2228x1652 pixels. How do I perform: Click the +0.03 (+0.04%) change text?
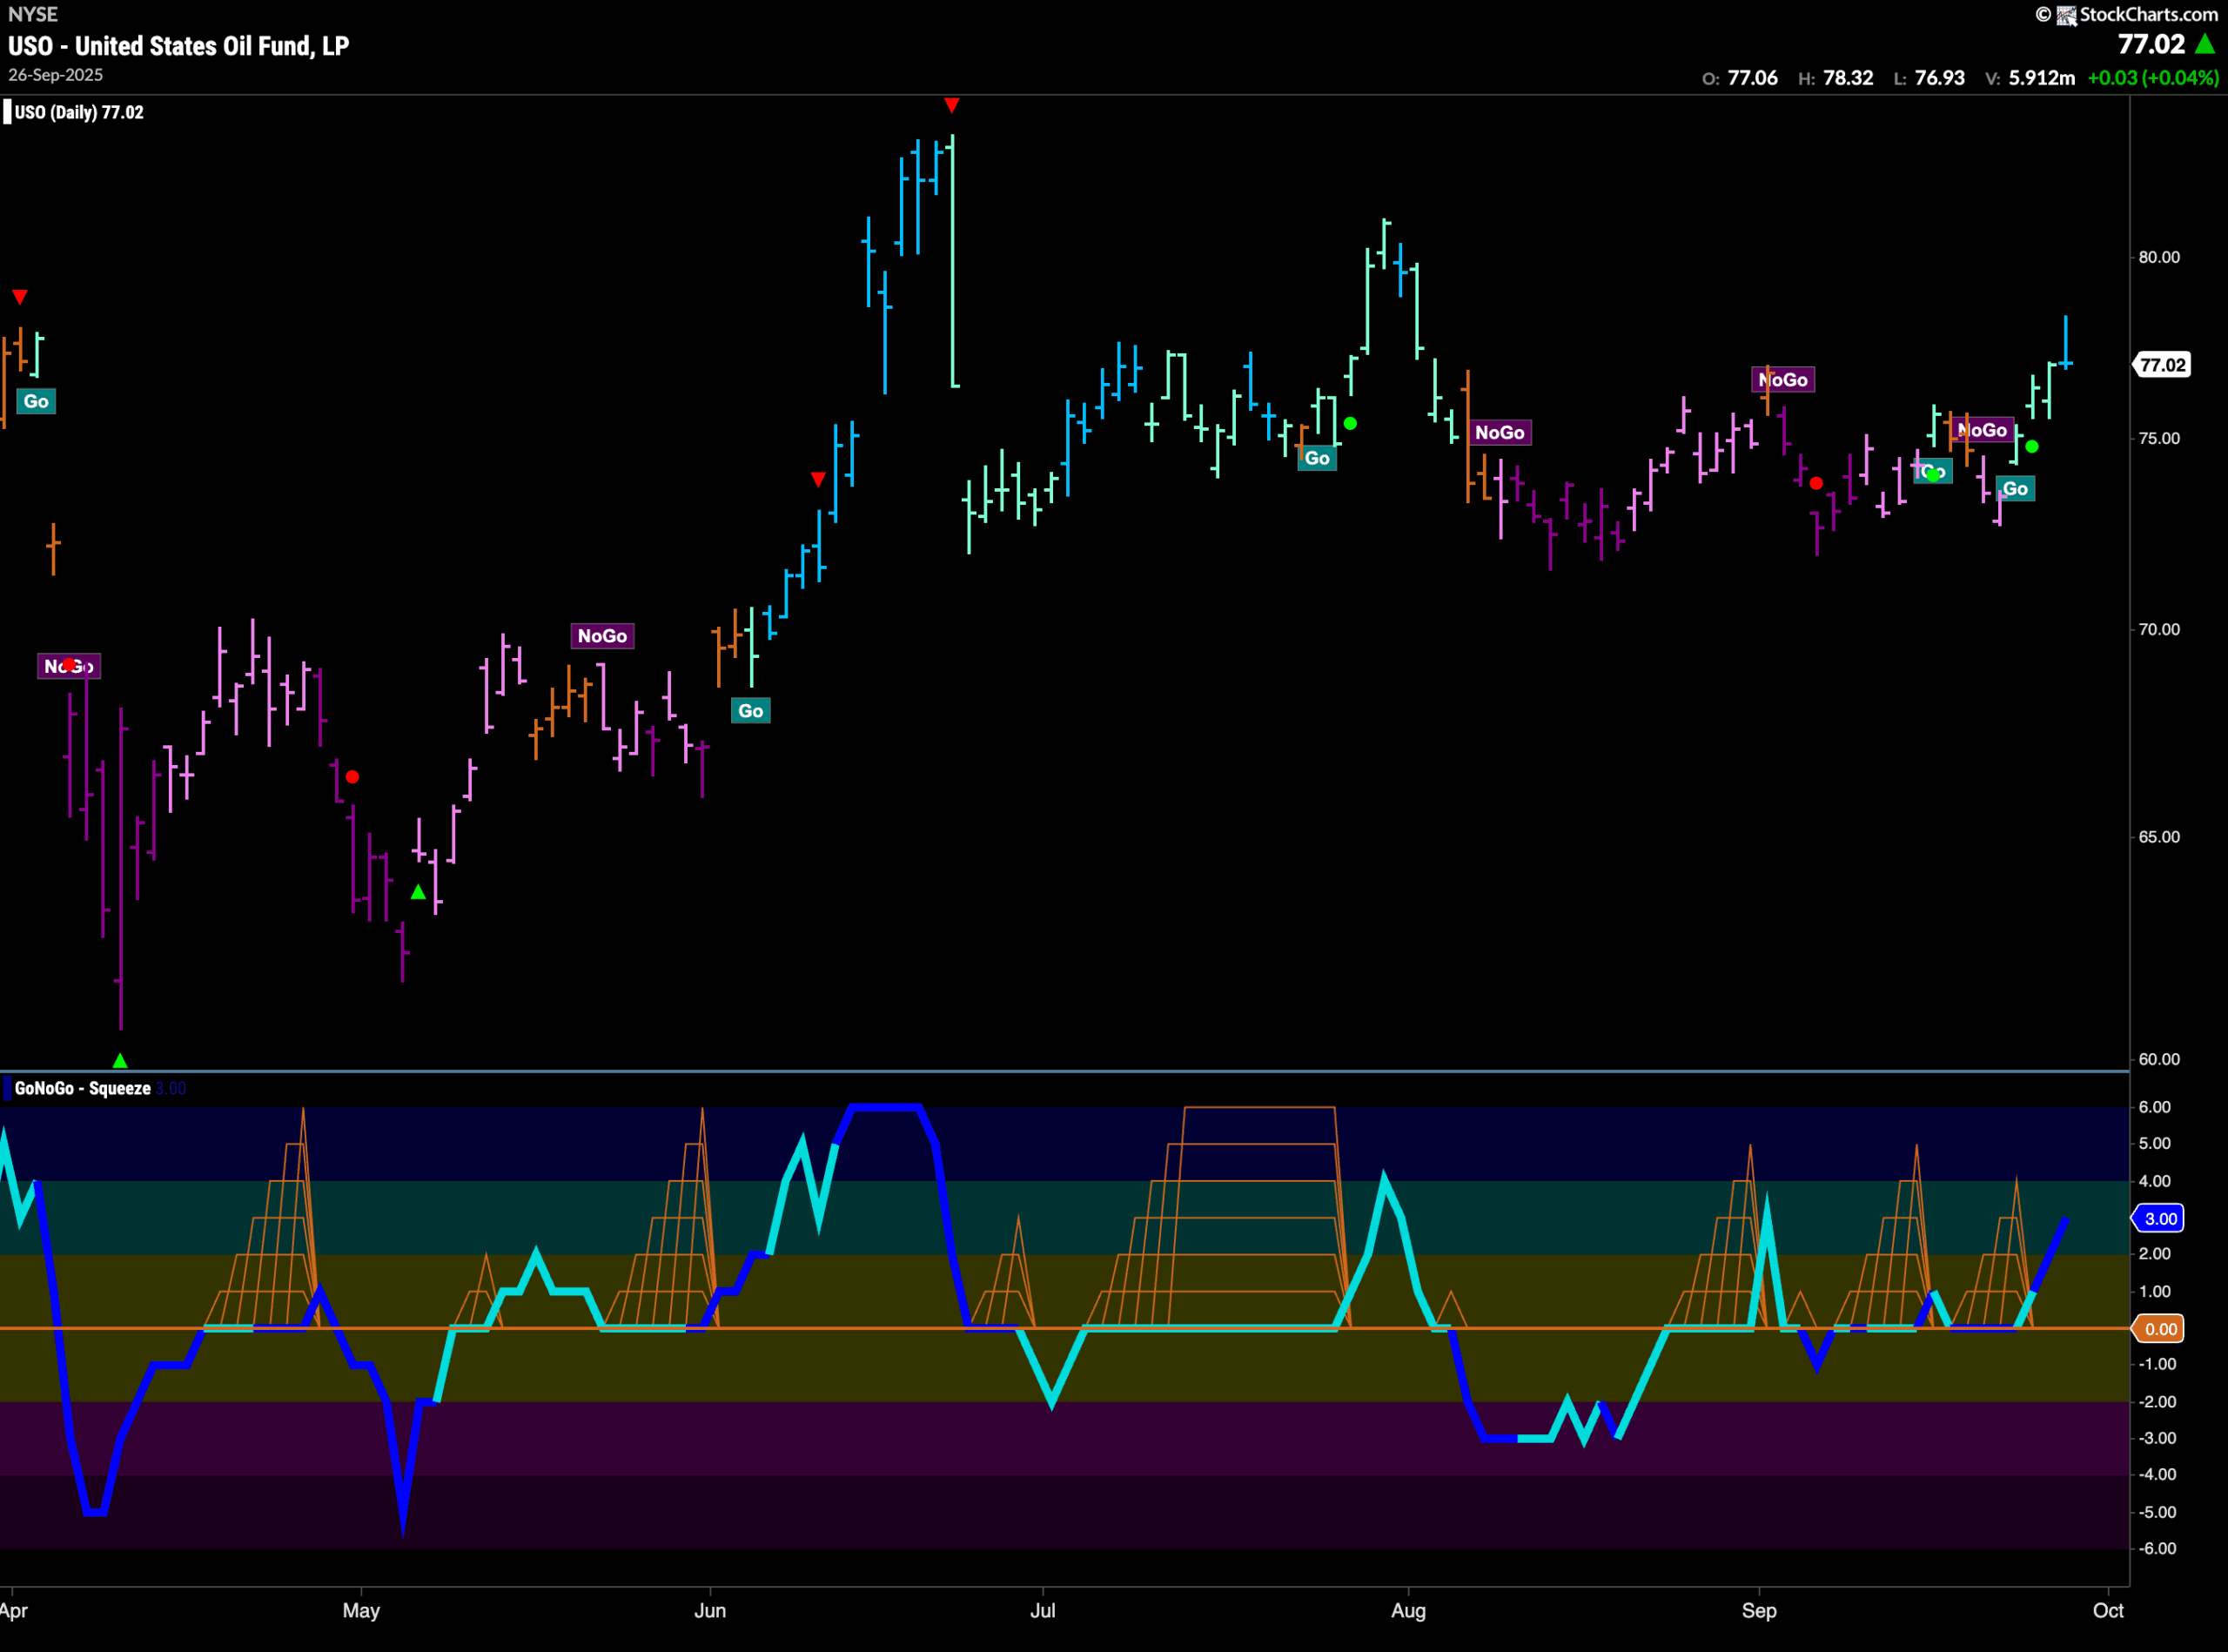pyautogui.click(x=2153, y=78)
